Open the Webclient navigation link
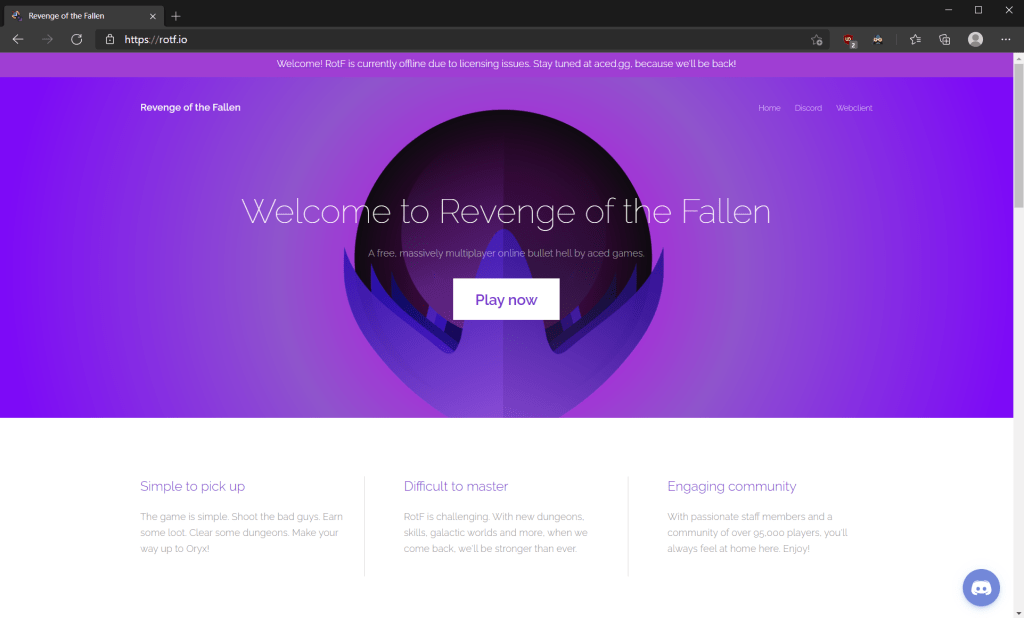 [854, 108]
